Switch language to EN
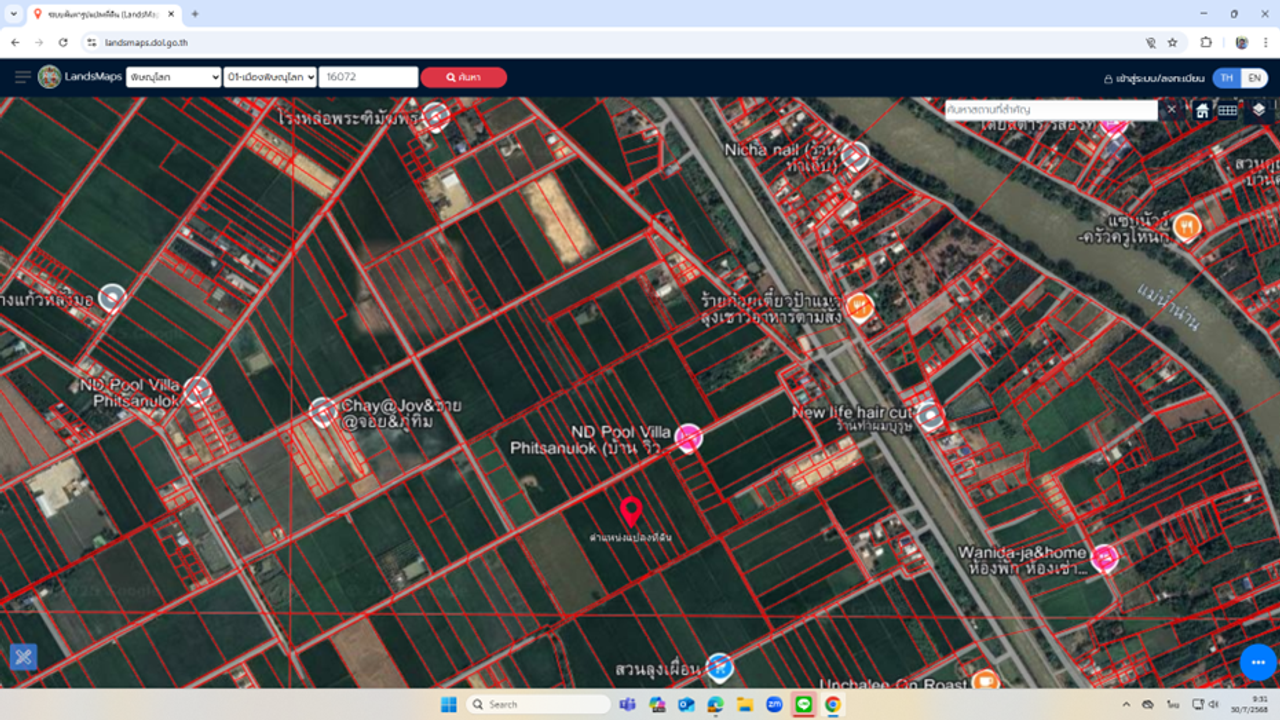The image size is (1280, 720). [1254, 78]
